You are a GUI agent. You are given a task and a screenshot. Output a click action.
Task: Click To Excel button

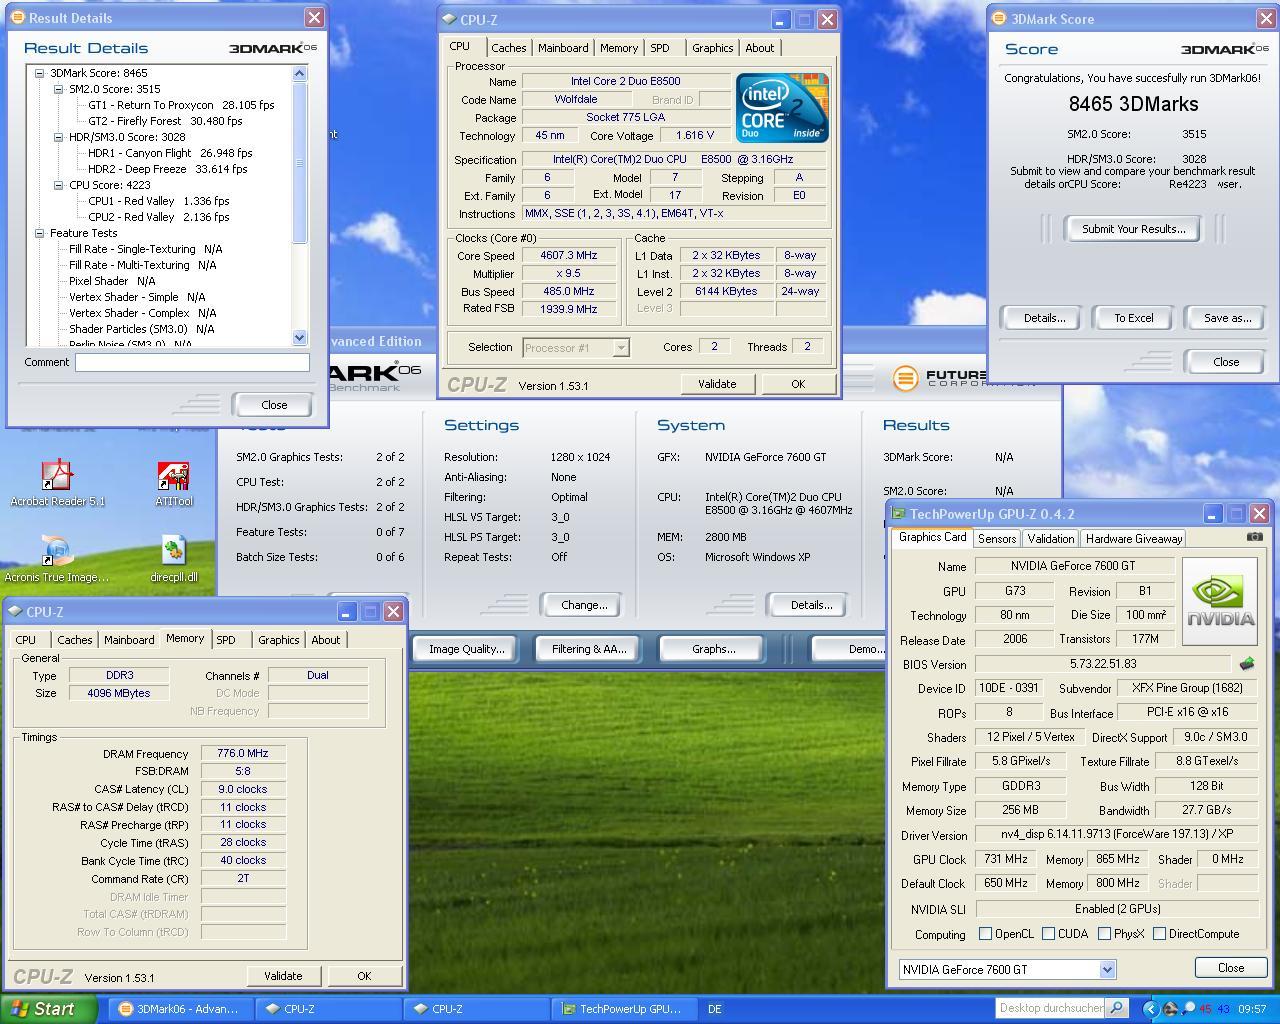click(1134, 318)
